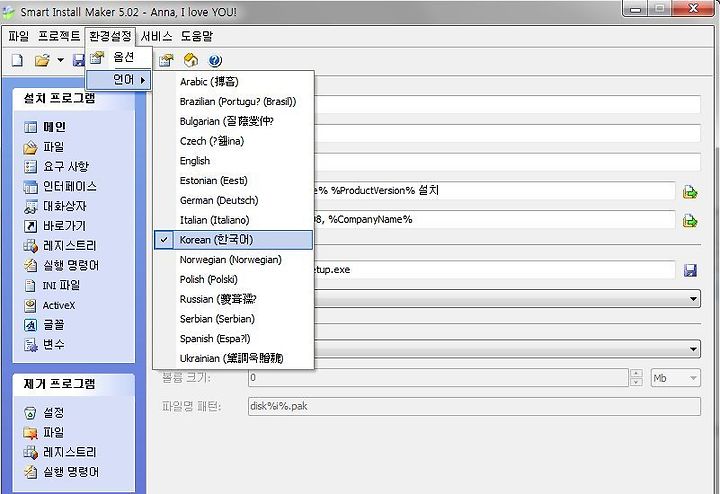Image resolution: width=720 pixels, height=494 pixels.
Task: Open 파일 under 제거 프로그램
Action: click(44, 432)
